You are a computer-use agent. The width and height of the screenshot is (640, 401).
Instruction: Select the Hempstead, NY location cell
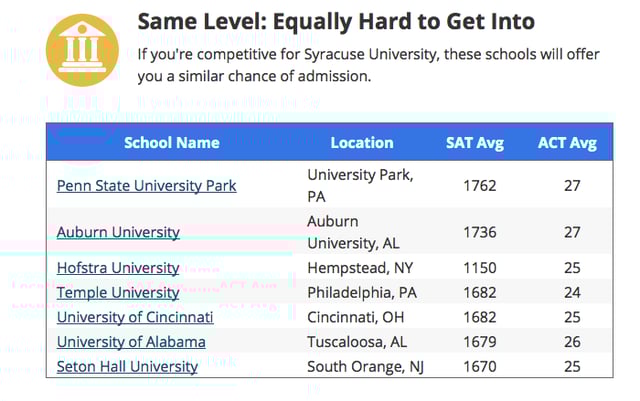tap(360, 268)
